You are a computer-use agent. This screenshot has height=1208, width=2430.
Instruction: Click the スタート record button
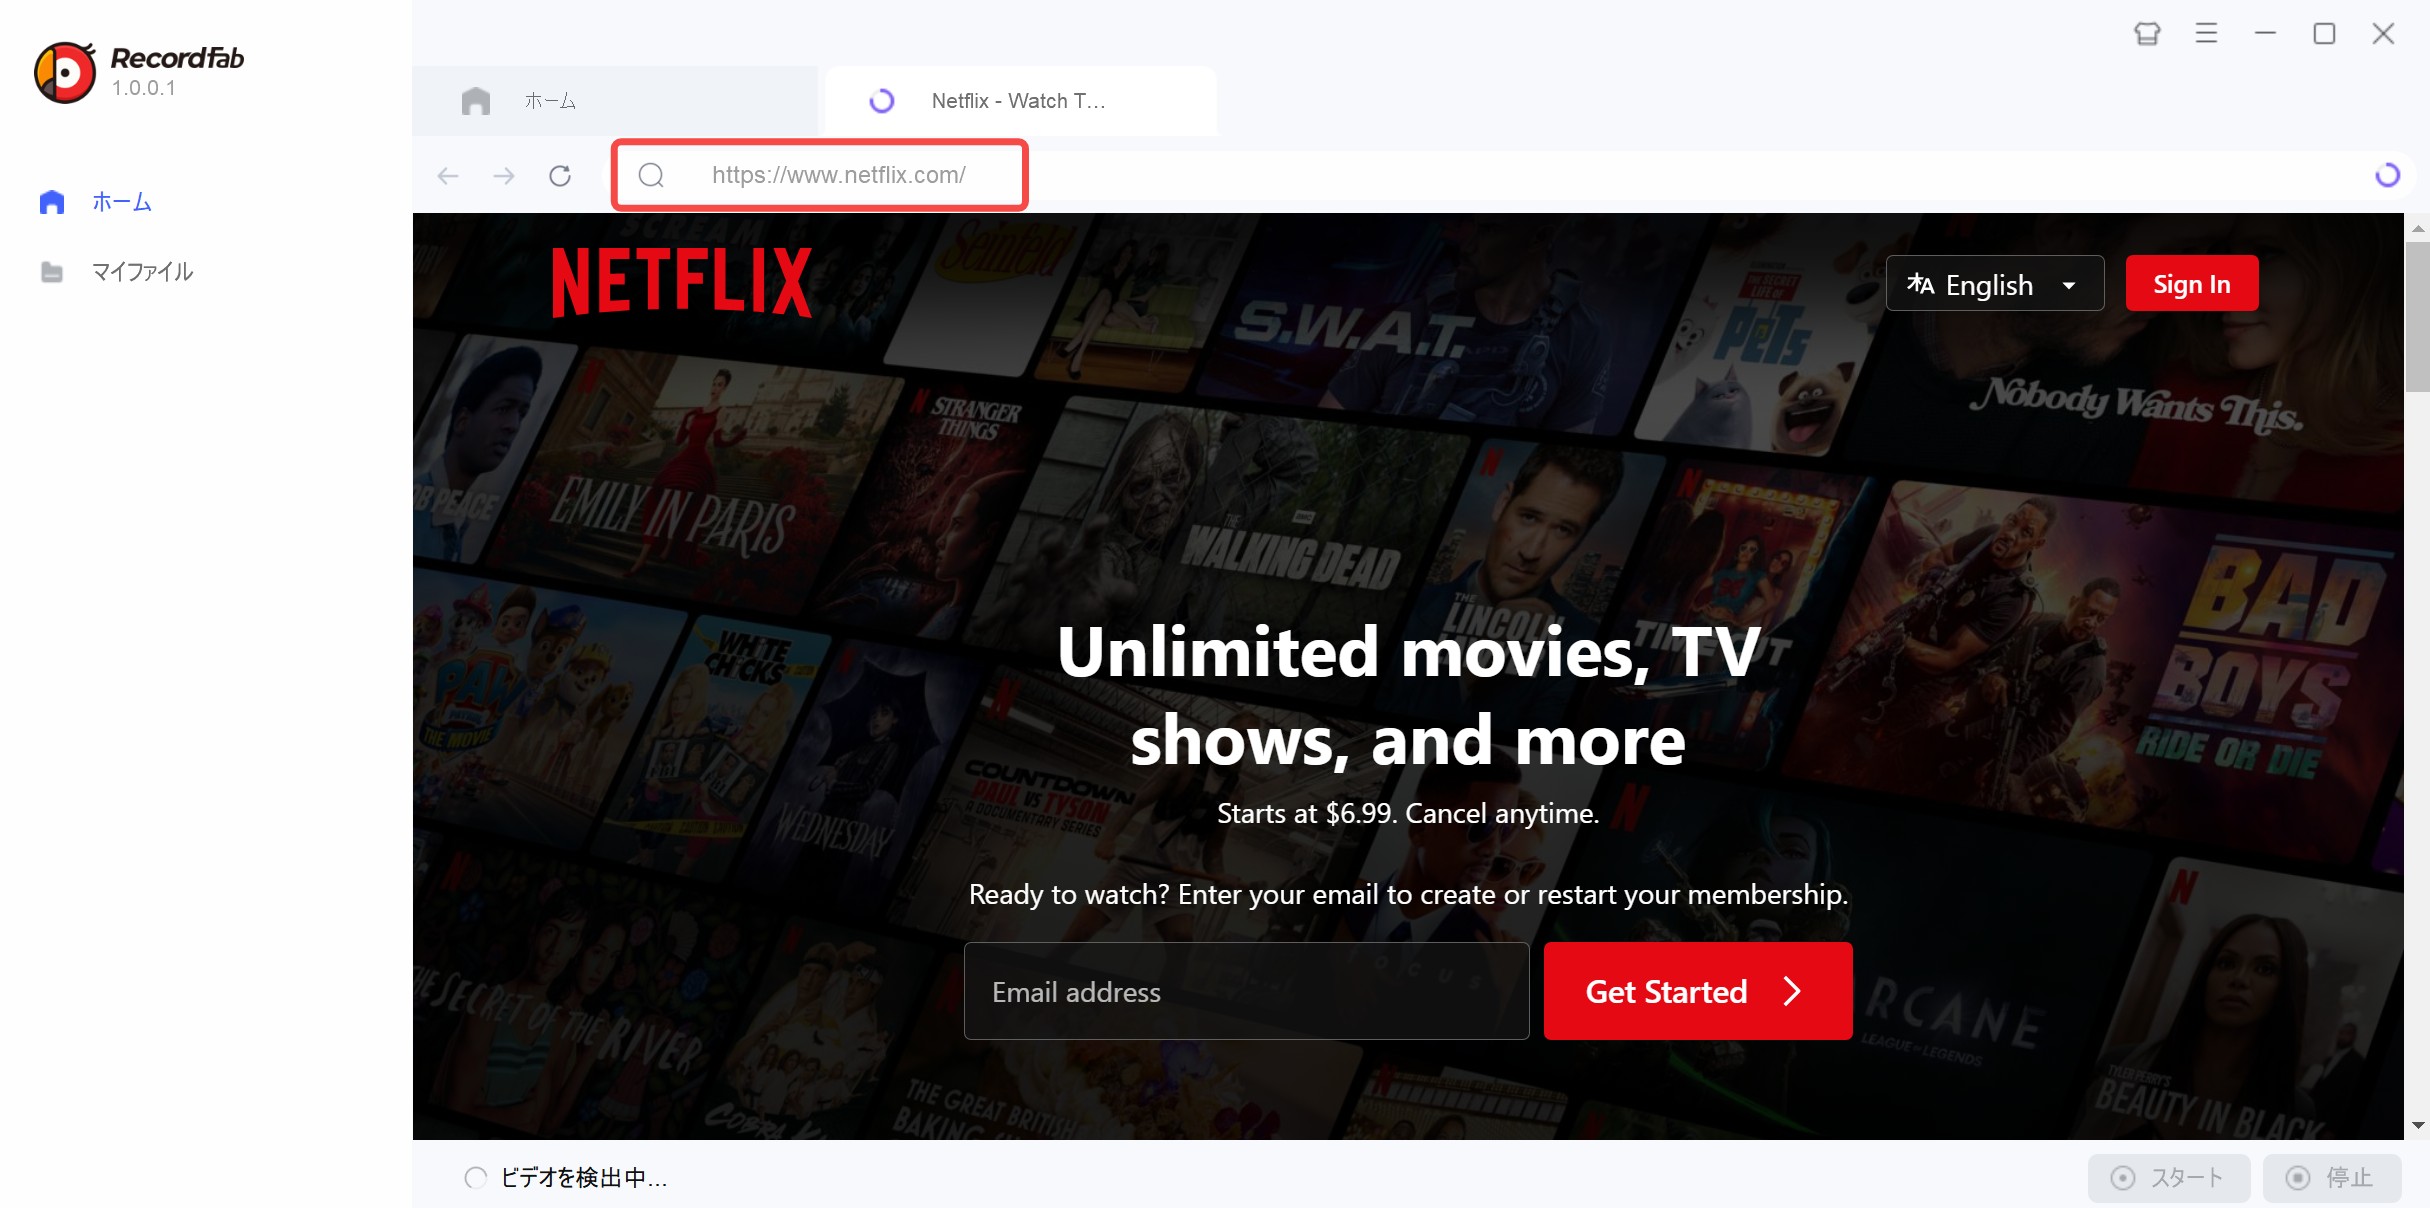2168,1178
